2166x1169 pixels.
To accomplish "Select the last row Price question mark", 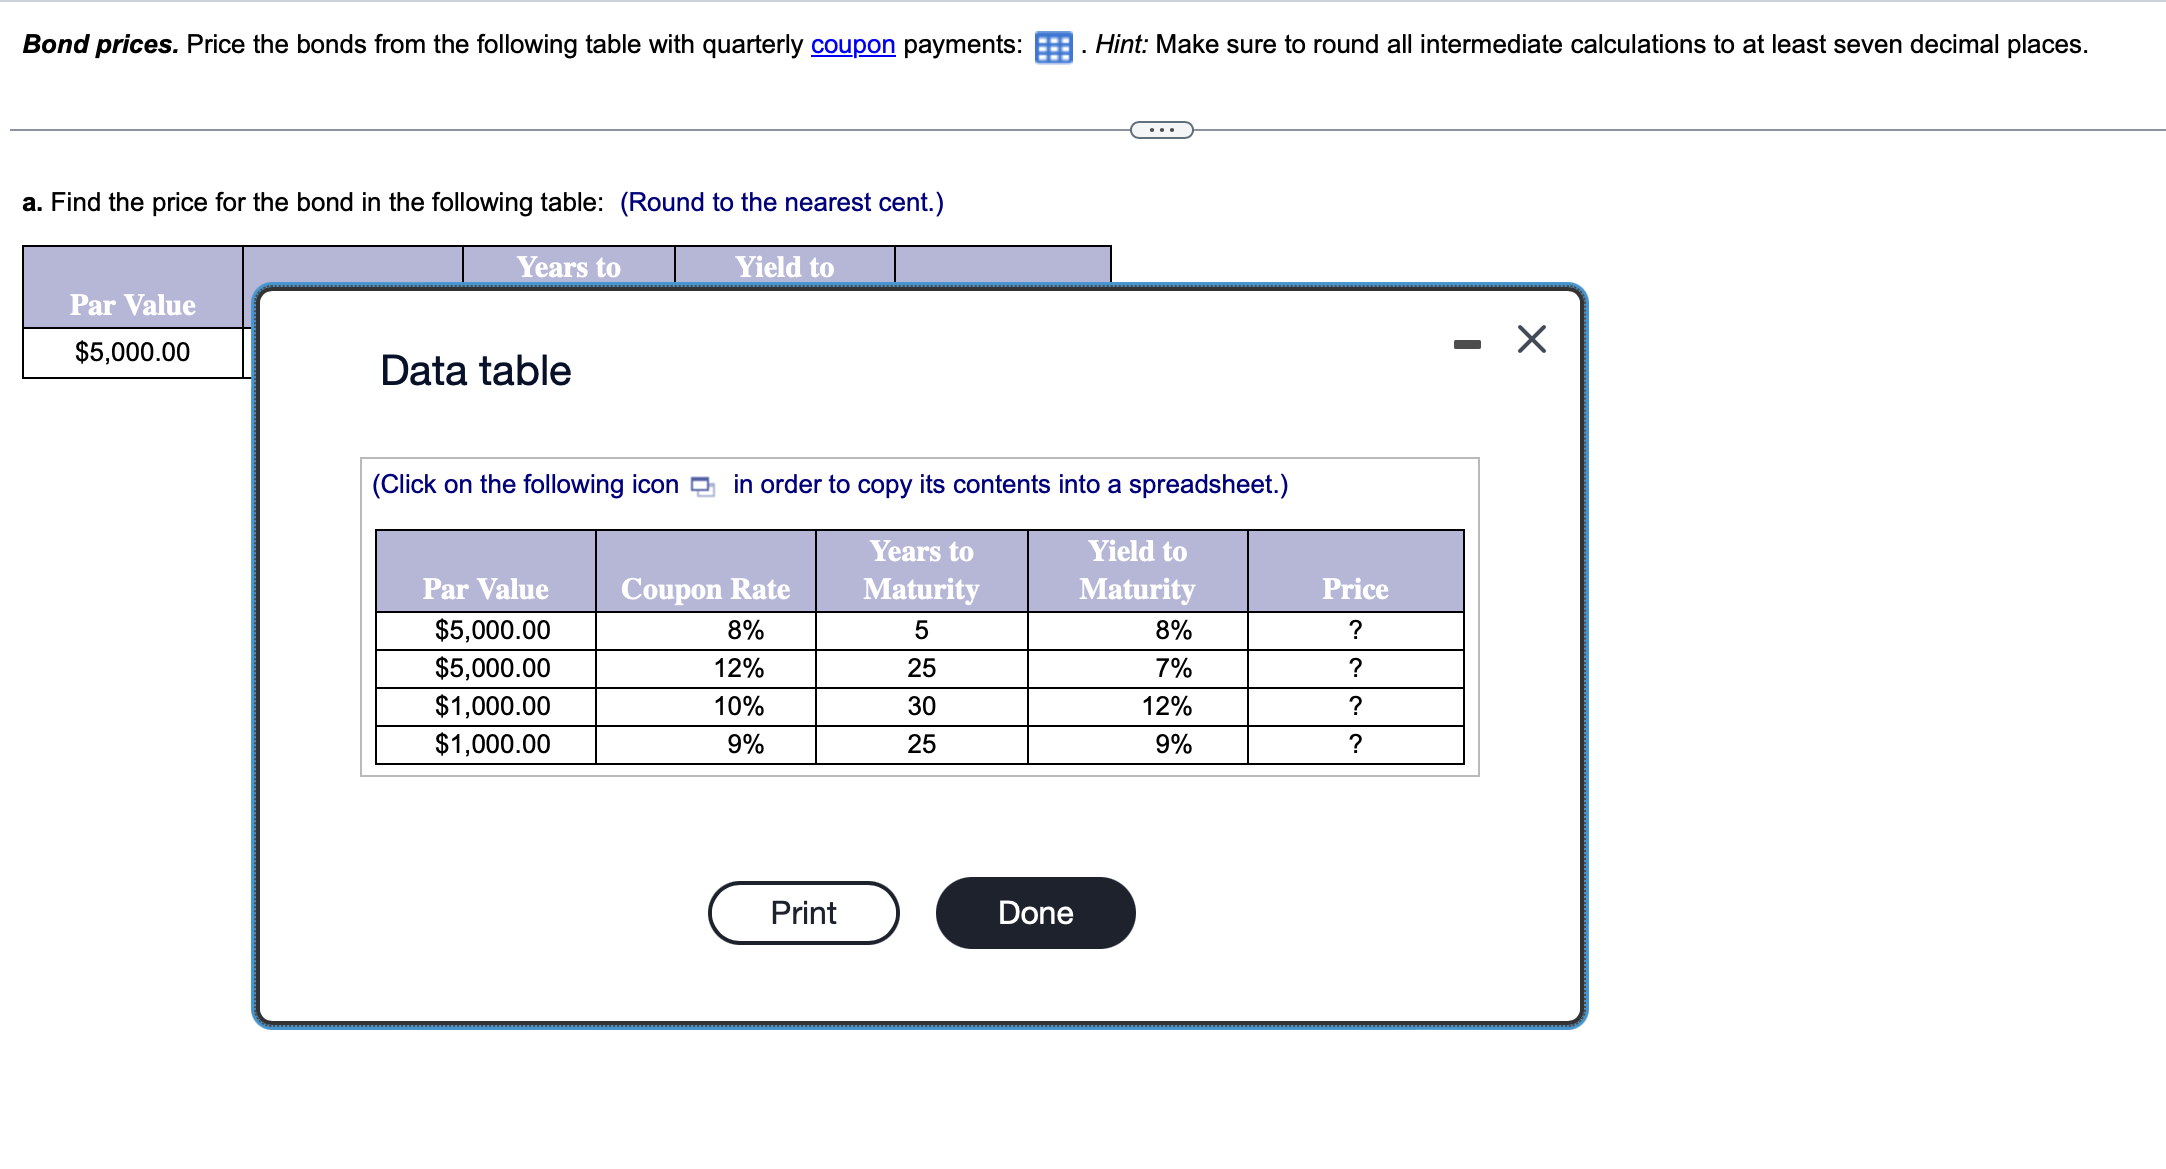I will coord(1354,744).
